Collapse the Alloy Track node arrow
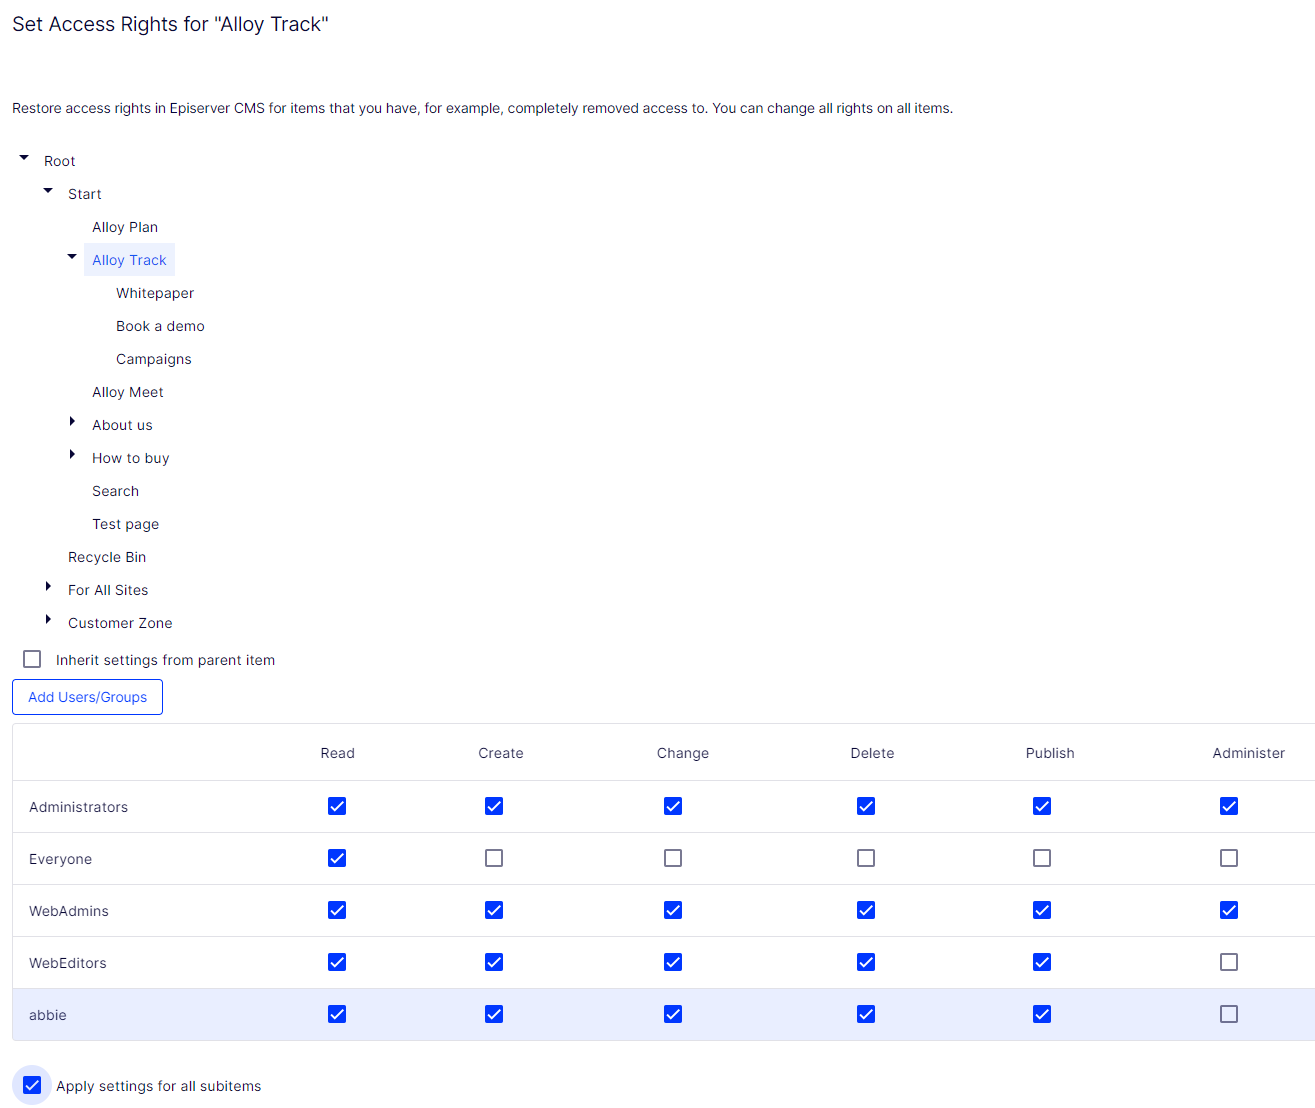This screenshot has height=1108, width=1315. coord(72,257)
